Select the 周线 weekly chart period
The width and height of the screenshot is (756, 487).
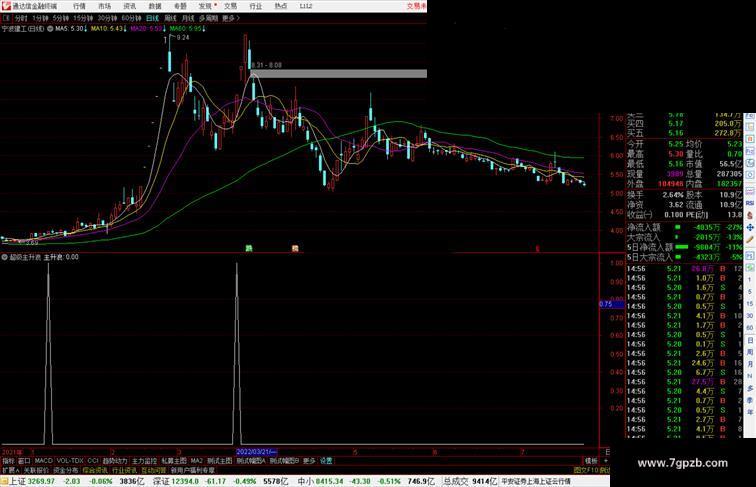tap(170, 18)
